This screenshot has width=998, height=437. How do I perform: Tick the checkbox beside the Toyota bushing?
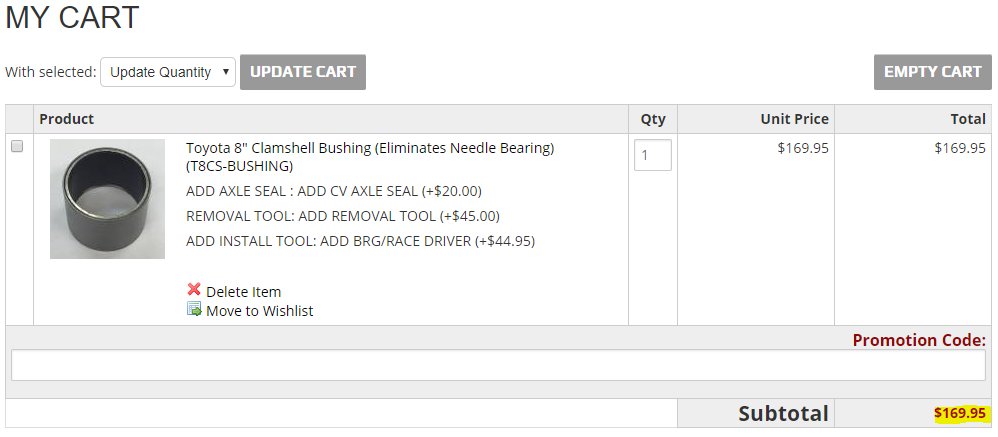click(x=17, y=146)
